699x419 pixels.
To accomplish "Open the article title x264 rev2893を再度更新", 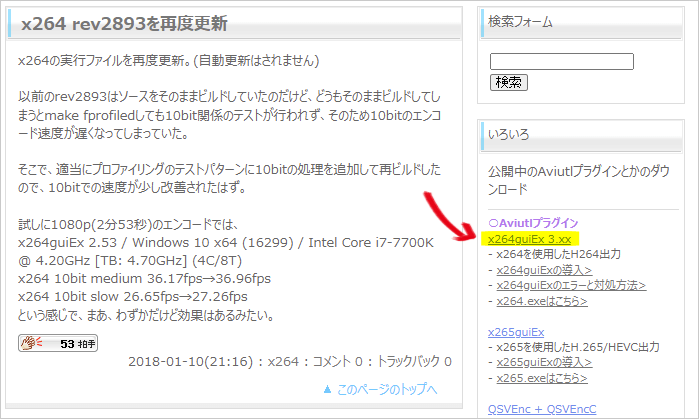I will 124,24.
